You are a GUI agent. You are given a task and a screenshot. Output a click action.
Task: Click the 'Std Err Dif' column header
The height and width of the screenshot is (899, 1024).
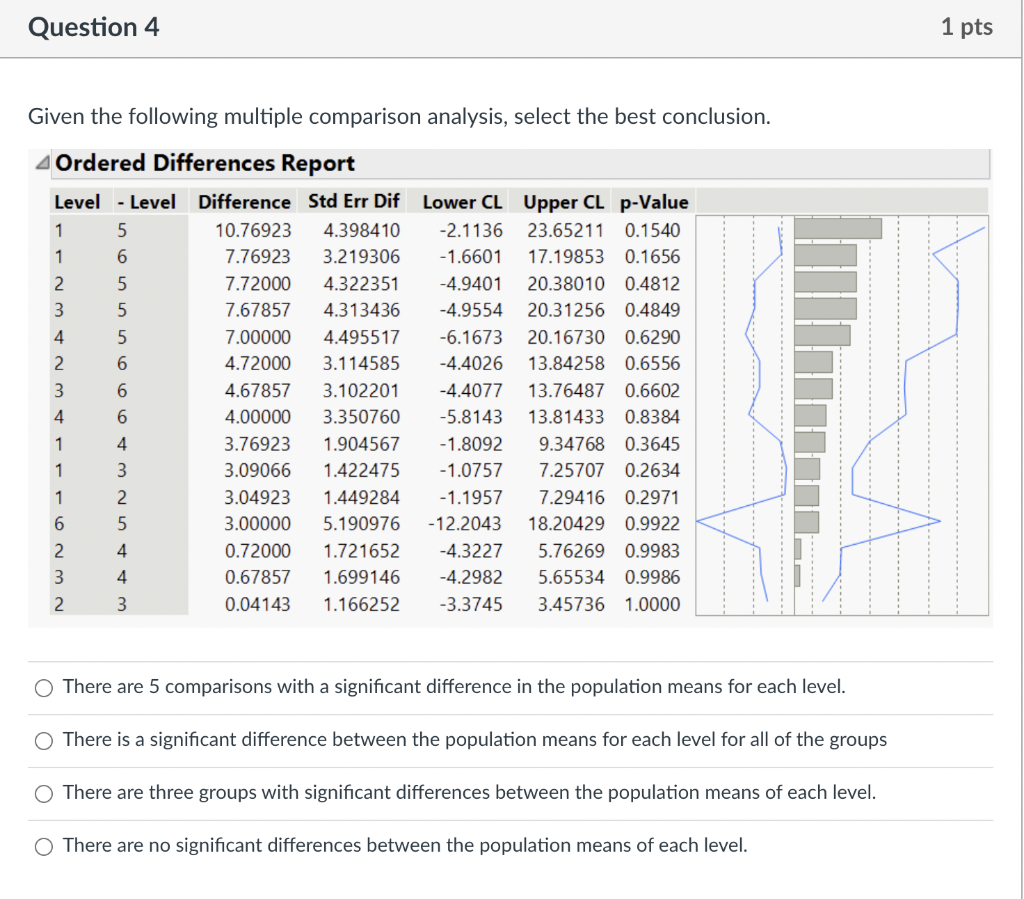[353, 201]
